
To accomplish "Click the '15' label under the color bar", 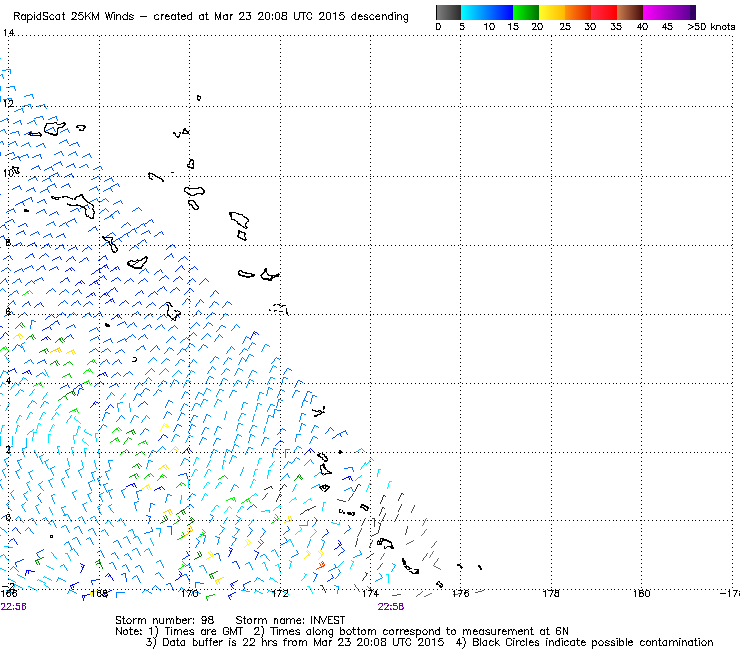I will click(x=513, y=27).
